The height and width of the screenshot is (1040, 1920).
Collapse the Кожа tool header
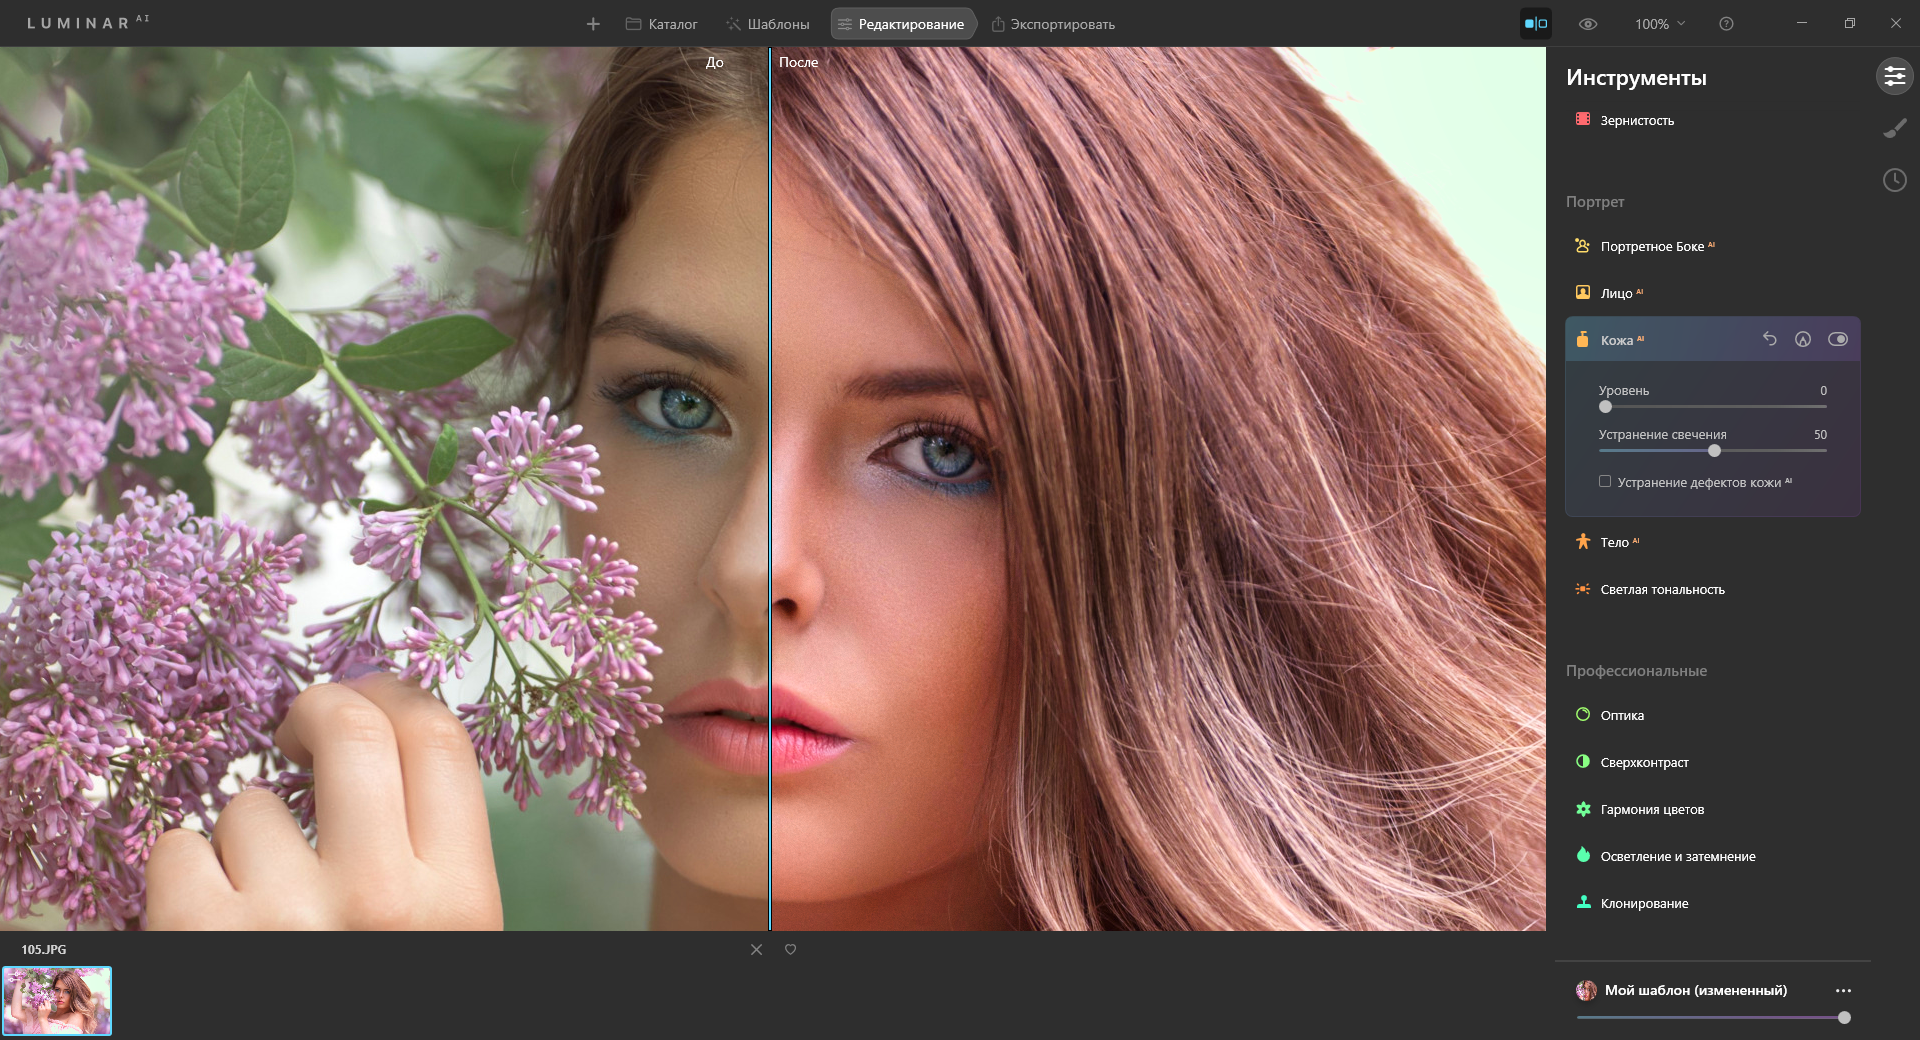(x=1712, y=340)
